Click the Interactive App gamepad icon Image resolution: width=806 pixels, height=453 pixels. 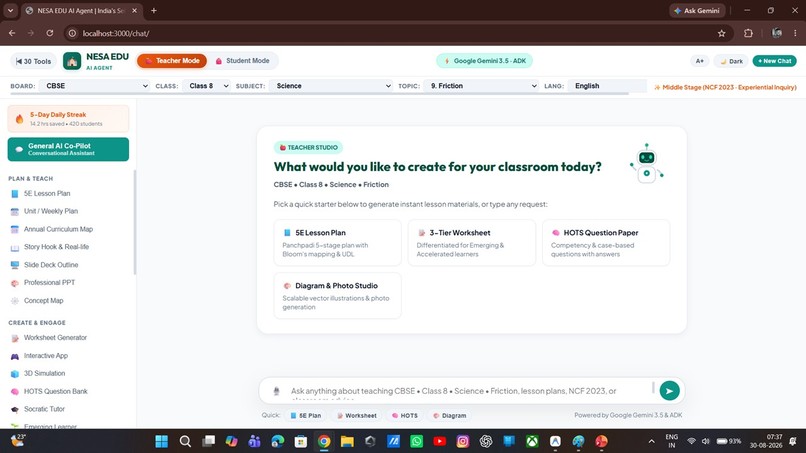15,356
